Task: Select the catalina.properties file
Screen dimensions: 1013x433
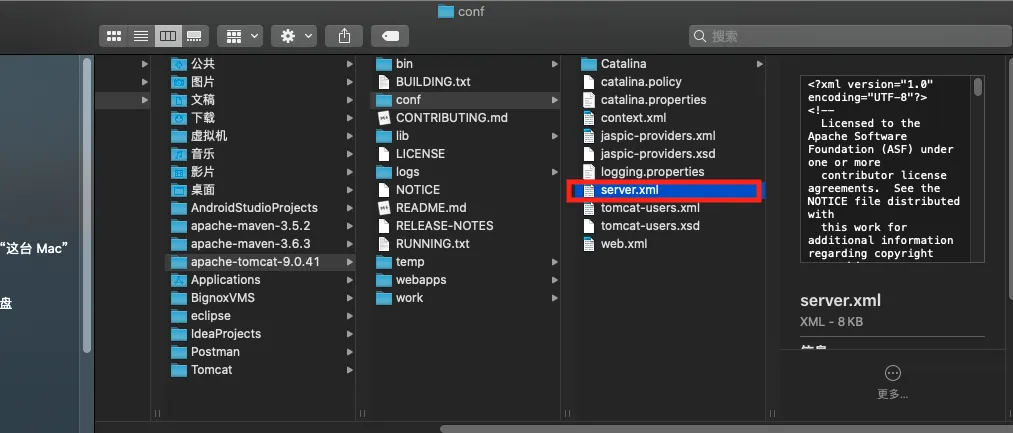Action: click(x=670, y=100)
